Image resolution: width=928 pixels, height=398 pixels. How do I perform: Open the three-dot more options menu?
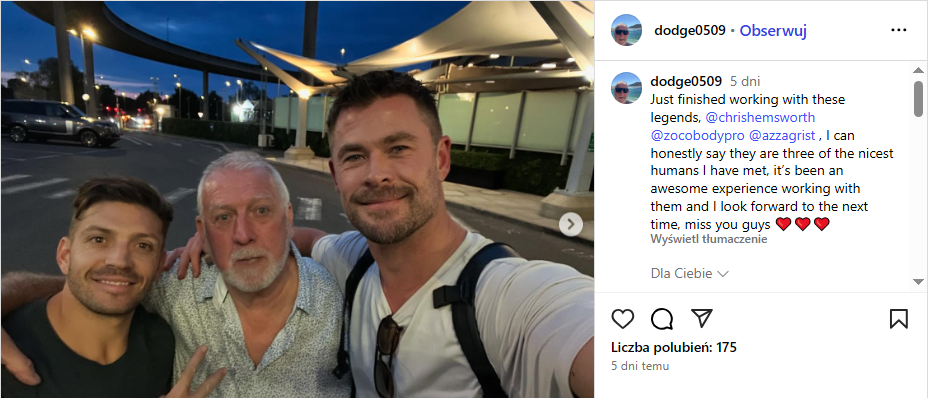click(x=898, y=30)
